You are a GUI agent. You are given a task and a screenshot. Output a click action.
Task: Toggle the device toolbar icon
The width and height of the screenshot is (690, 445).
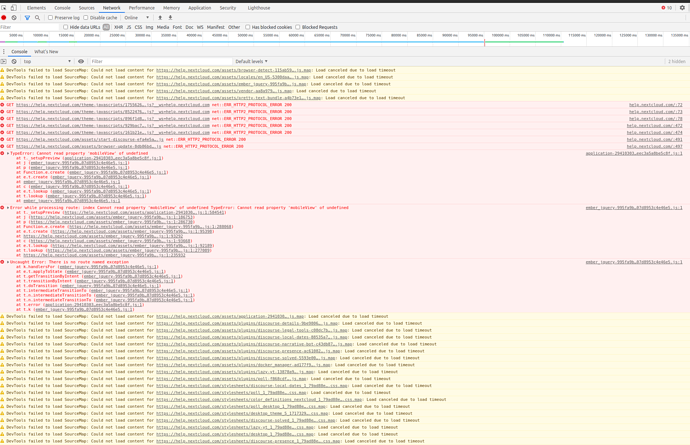[x=14, y=8]
